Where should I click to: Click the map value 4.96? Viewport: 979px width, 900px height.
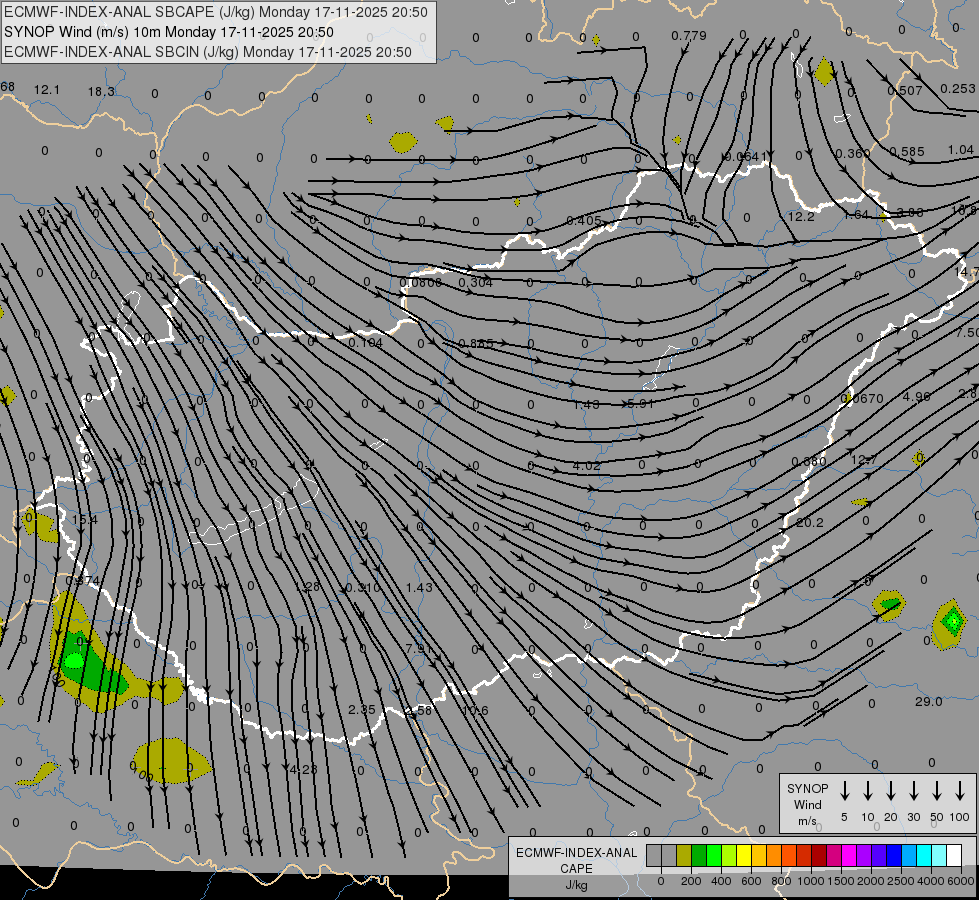pyautogui.click(x=917, y=397)
